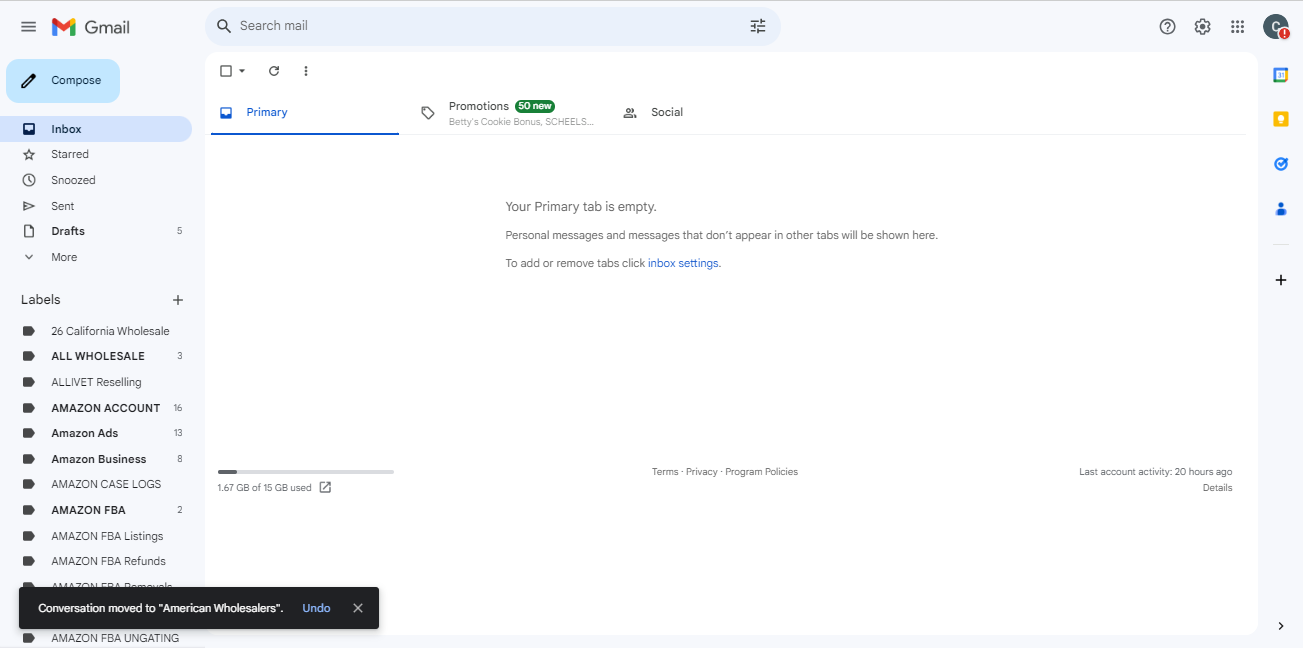Image resolution: width=1303 pixels, height=648 pixels.
Task: Refresh the inbox
Action: point(274,71)
